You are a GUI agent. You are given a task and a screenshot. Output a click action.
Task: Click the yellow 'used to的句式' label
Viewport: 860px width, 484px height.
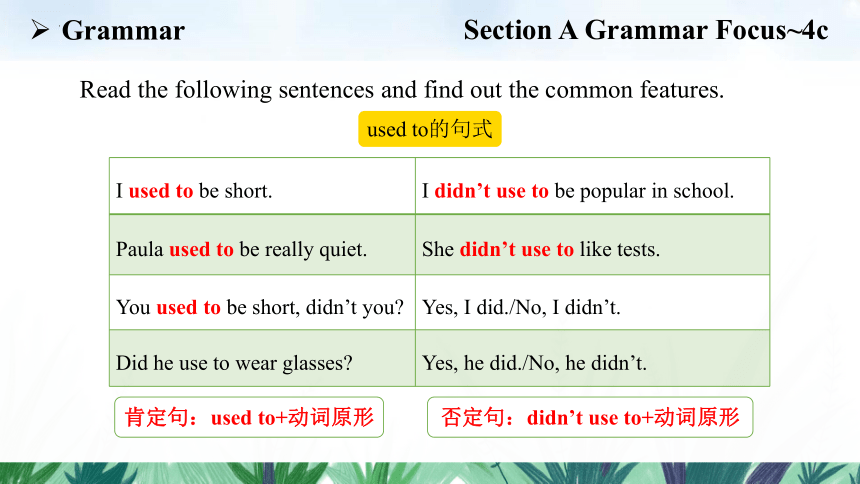click(429, 129)
